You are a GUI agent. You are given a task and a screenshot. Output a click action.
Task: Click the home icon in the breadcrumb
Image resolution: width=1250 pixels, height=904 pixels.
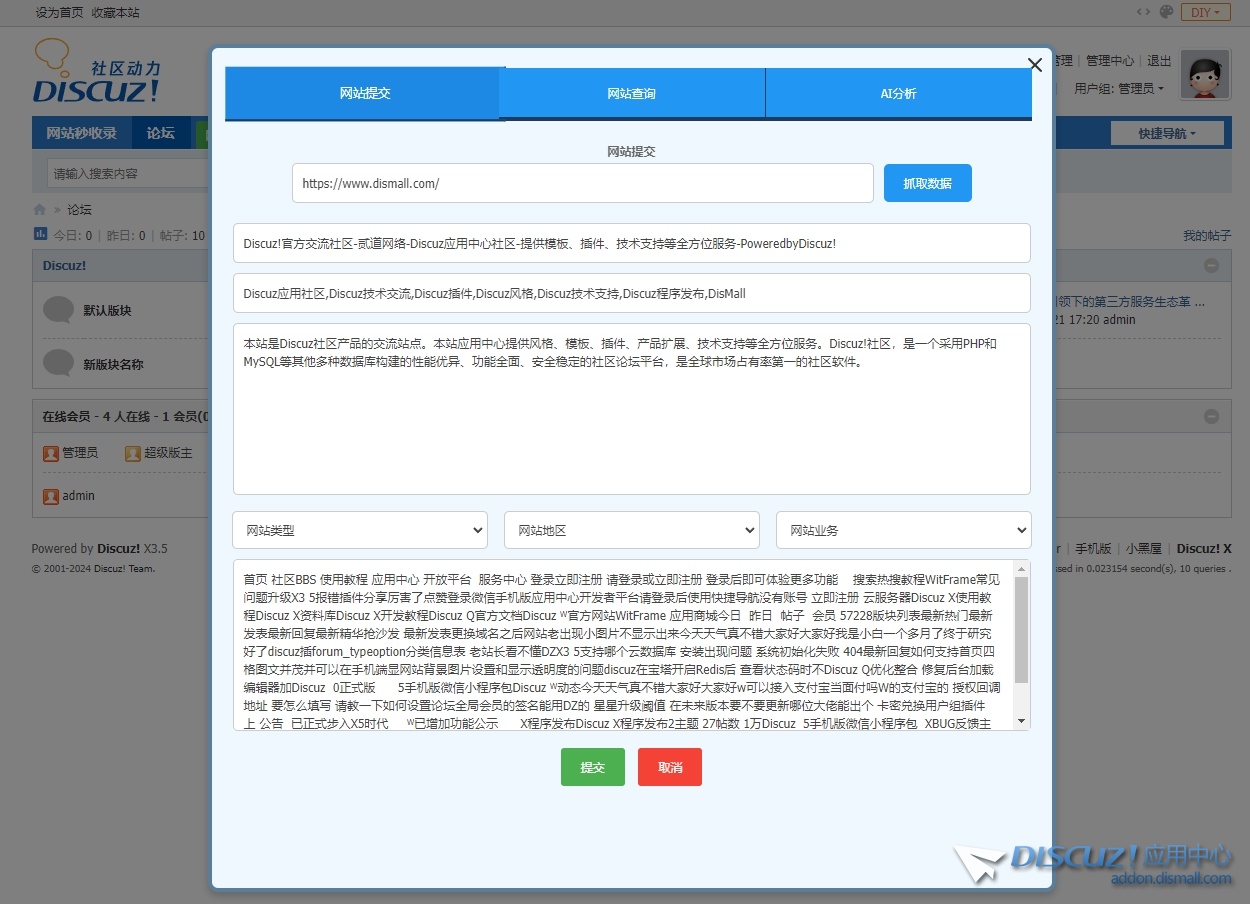pyautogui.click(x=40, y=210)
